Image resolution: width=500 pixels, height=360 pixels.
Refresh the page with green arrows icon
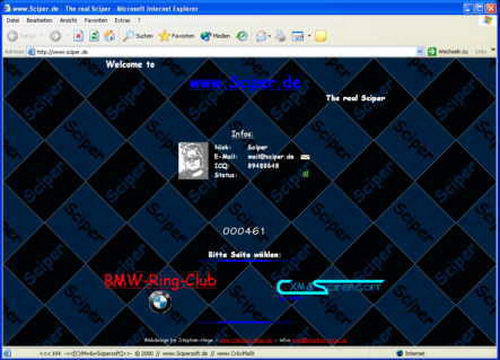pos(94,36)
